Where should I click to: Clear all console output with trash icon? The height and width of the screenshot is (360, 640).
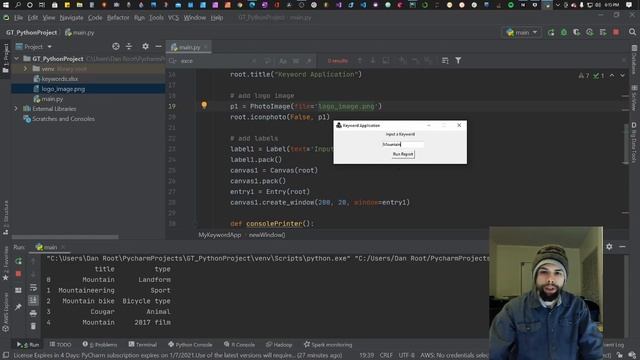pyautogui.click(x=33, y=326)
